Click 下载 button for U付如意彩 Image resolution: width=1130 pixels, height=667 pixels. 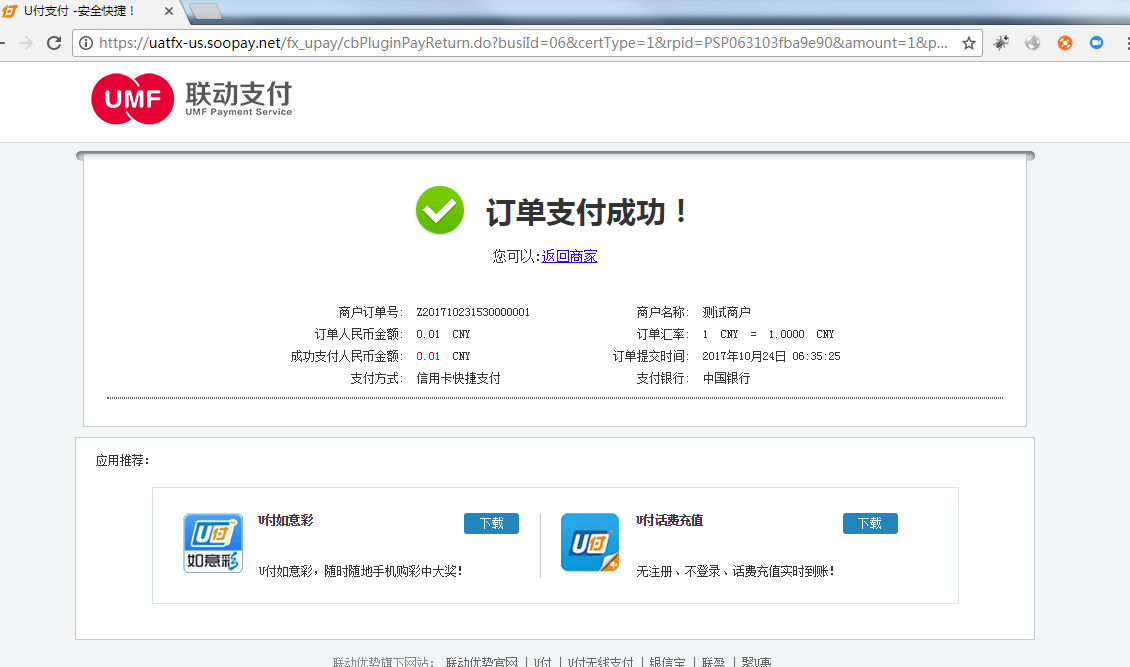point(491,523)
